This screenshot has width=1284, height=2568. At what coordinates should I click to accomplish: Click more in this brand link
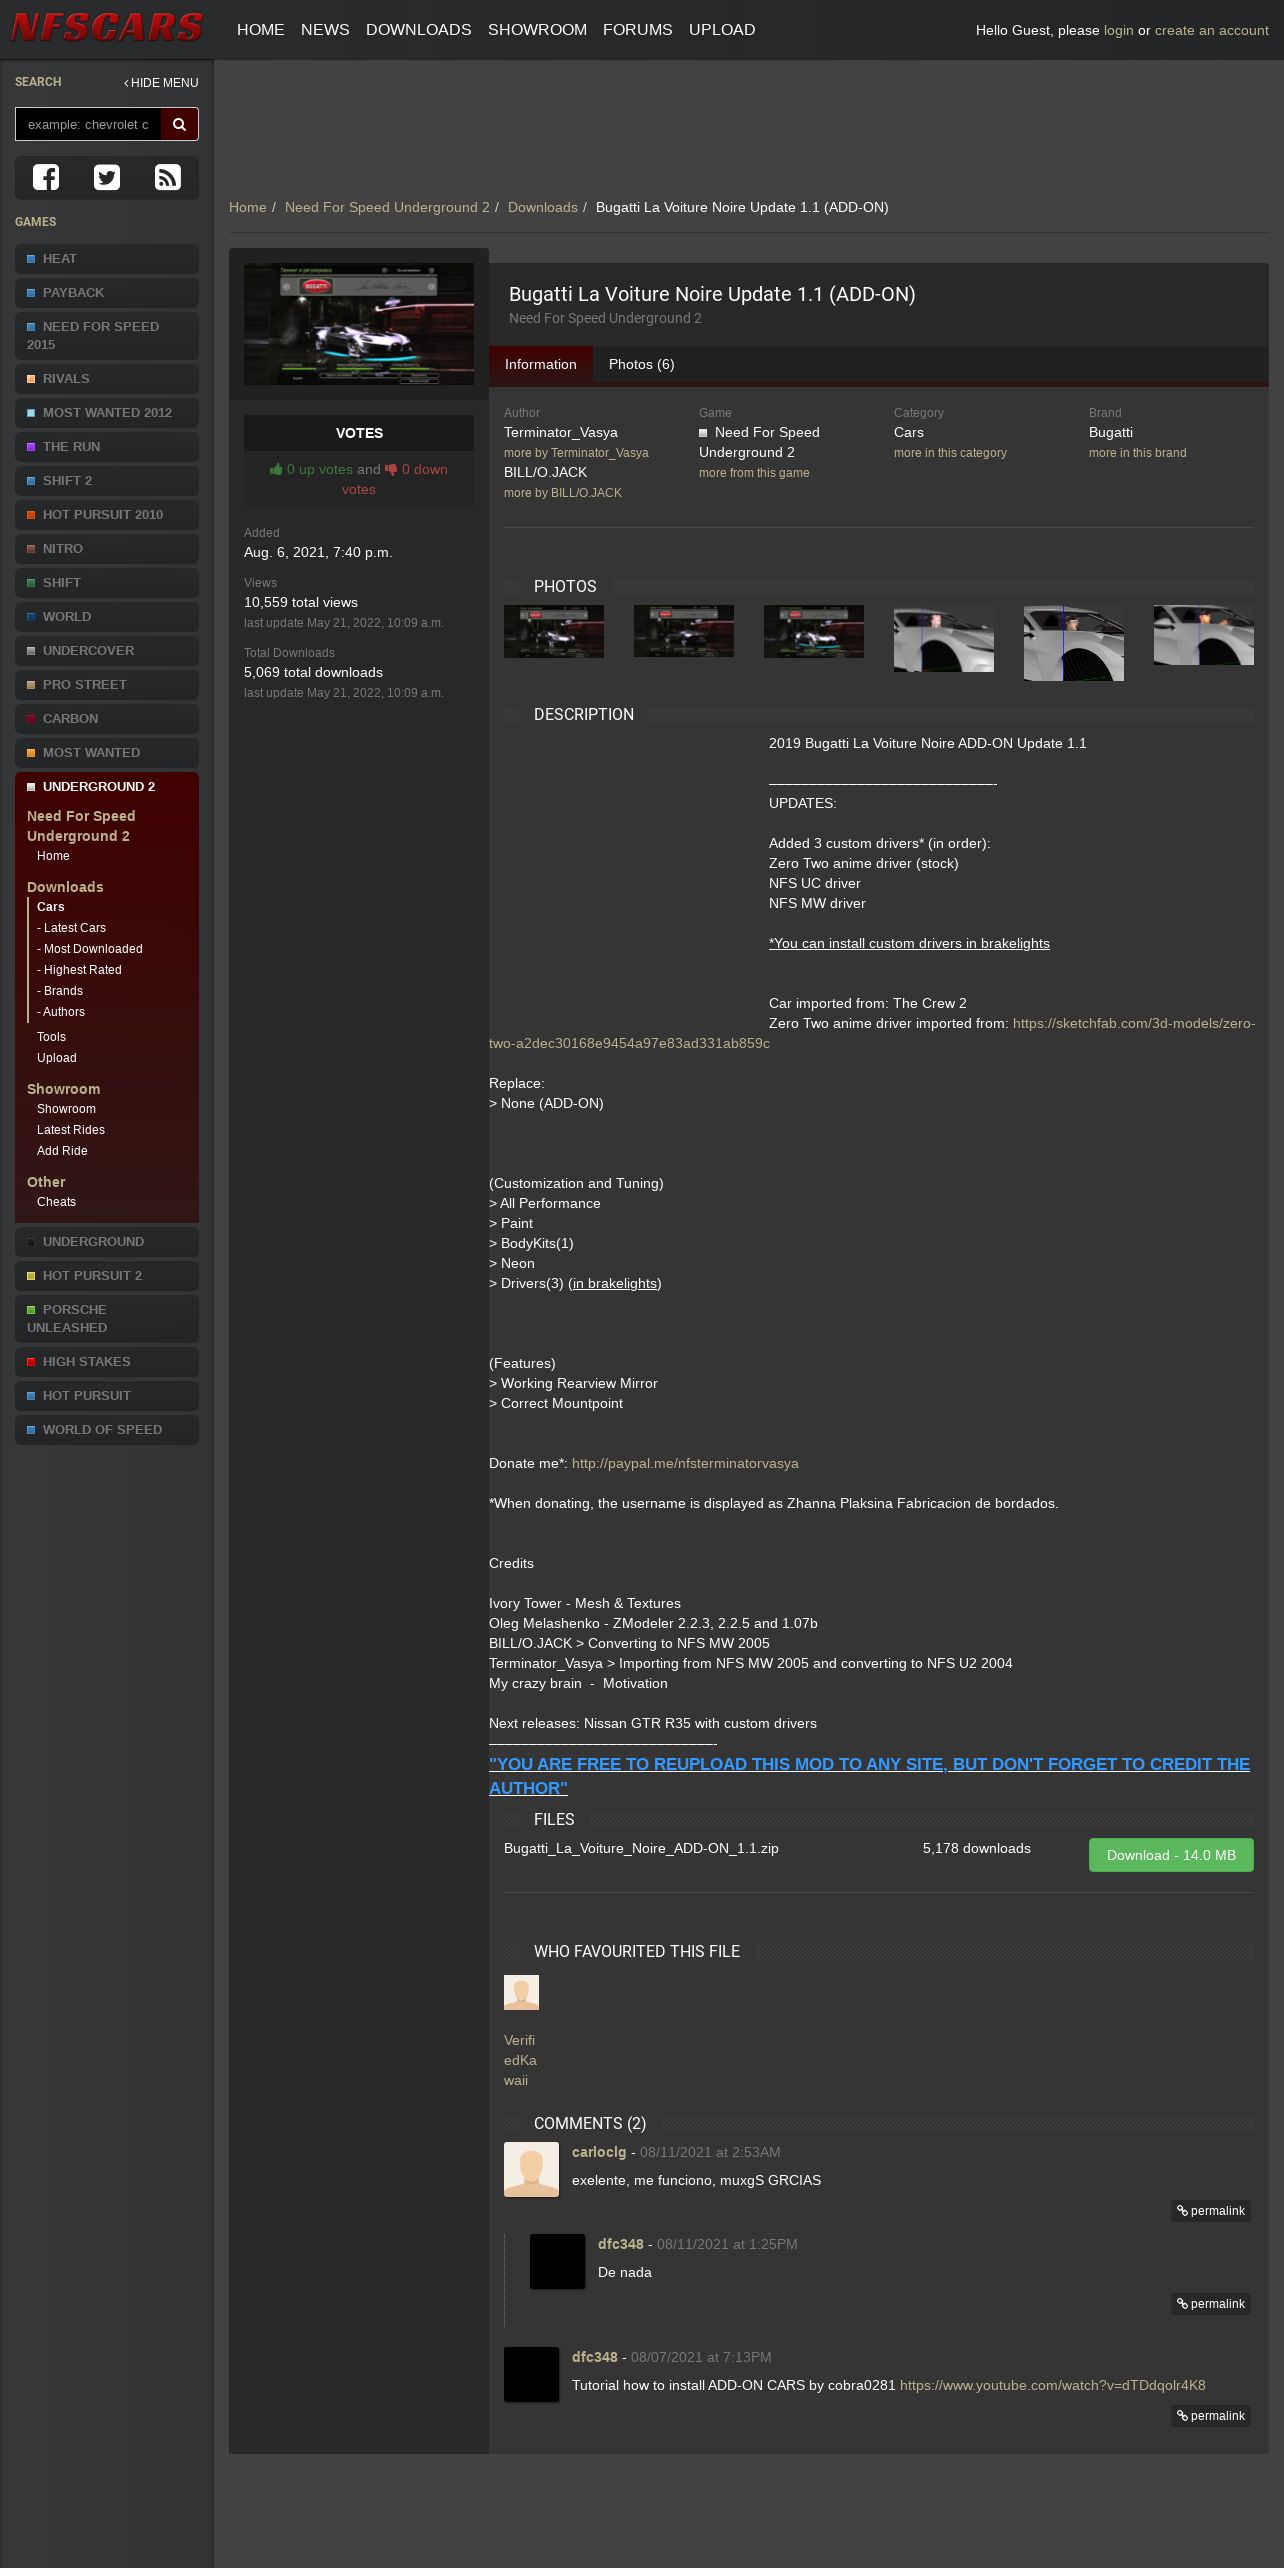point(1138,453)
